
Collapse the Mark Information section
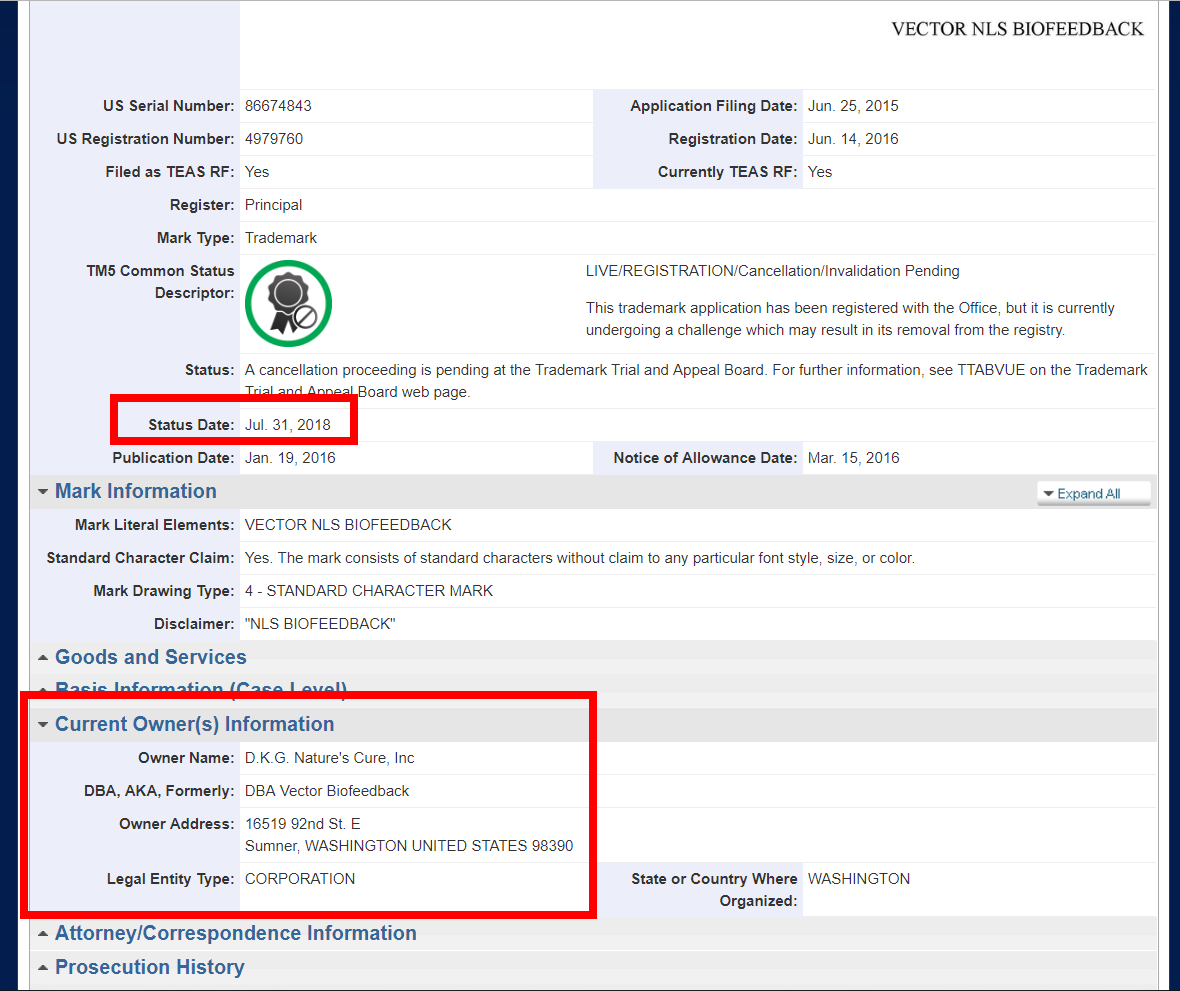point(135,491)
